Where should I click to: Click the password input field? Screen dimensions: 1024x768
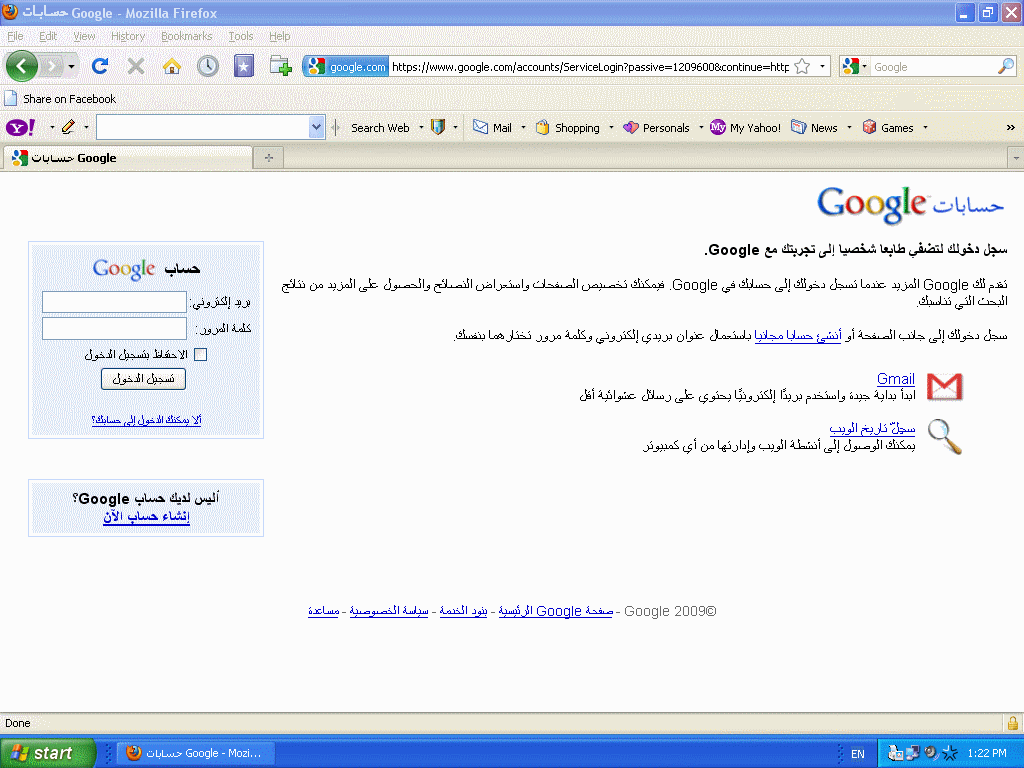pyautogui.click(x=114, y=328)
